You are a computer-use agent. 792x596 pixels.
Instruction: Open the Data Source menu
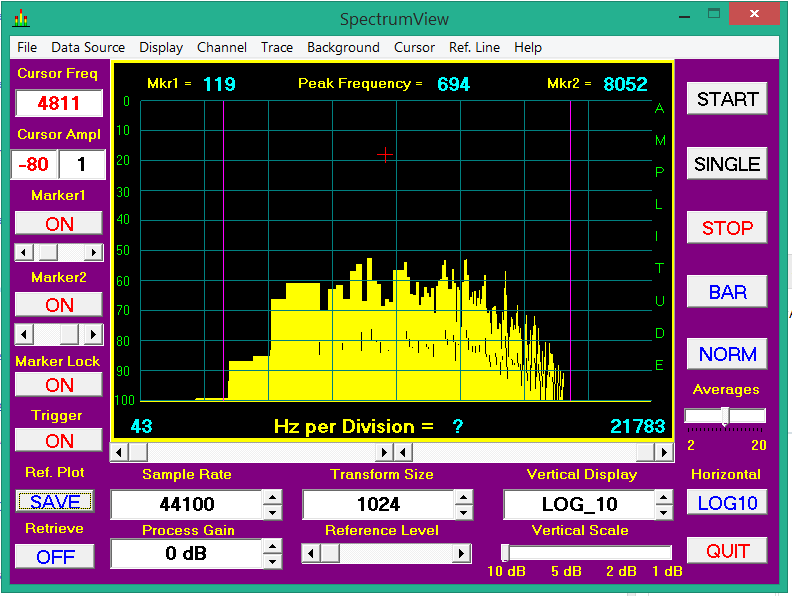click(88, 47)
